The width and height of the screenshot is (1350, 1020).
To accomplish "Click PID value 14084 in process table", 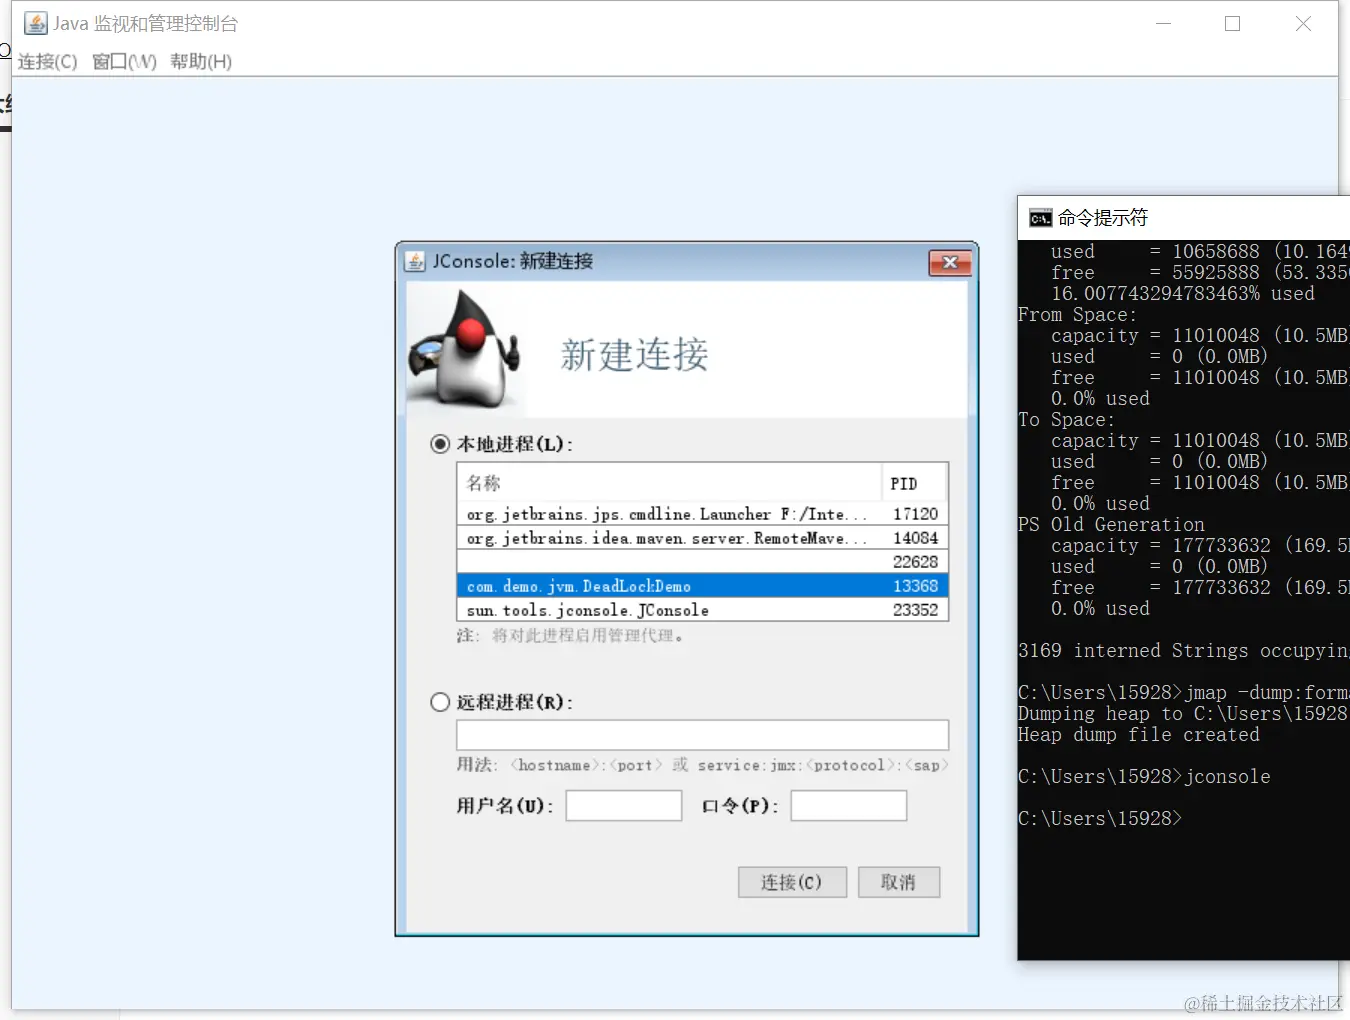I will click(x=915, y=538).
